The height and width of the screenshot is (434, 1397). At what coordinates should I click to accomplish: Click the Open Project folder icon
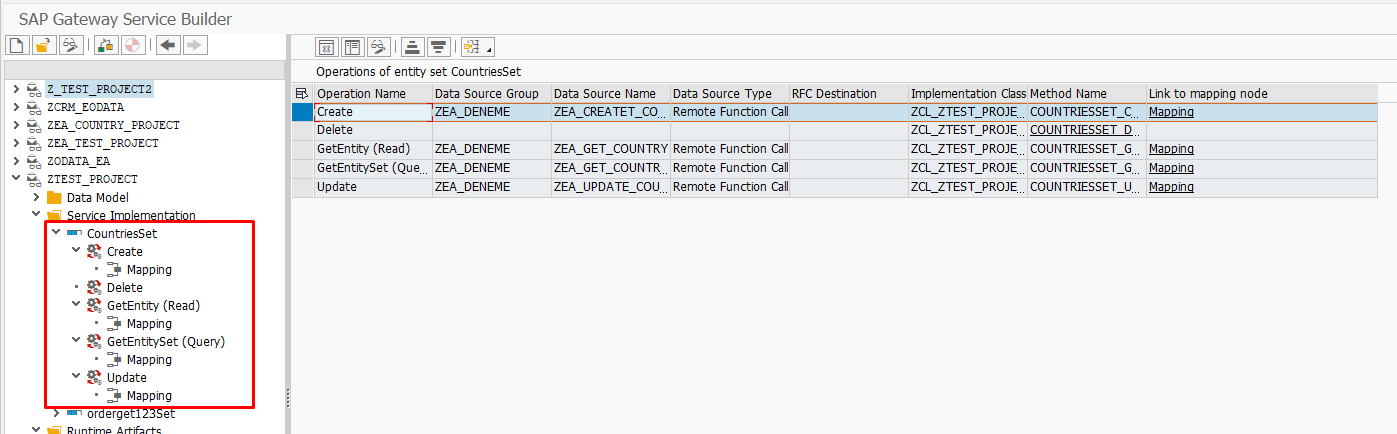(43, 45)
